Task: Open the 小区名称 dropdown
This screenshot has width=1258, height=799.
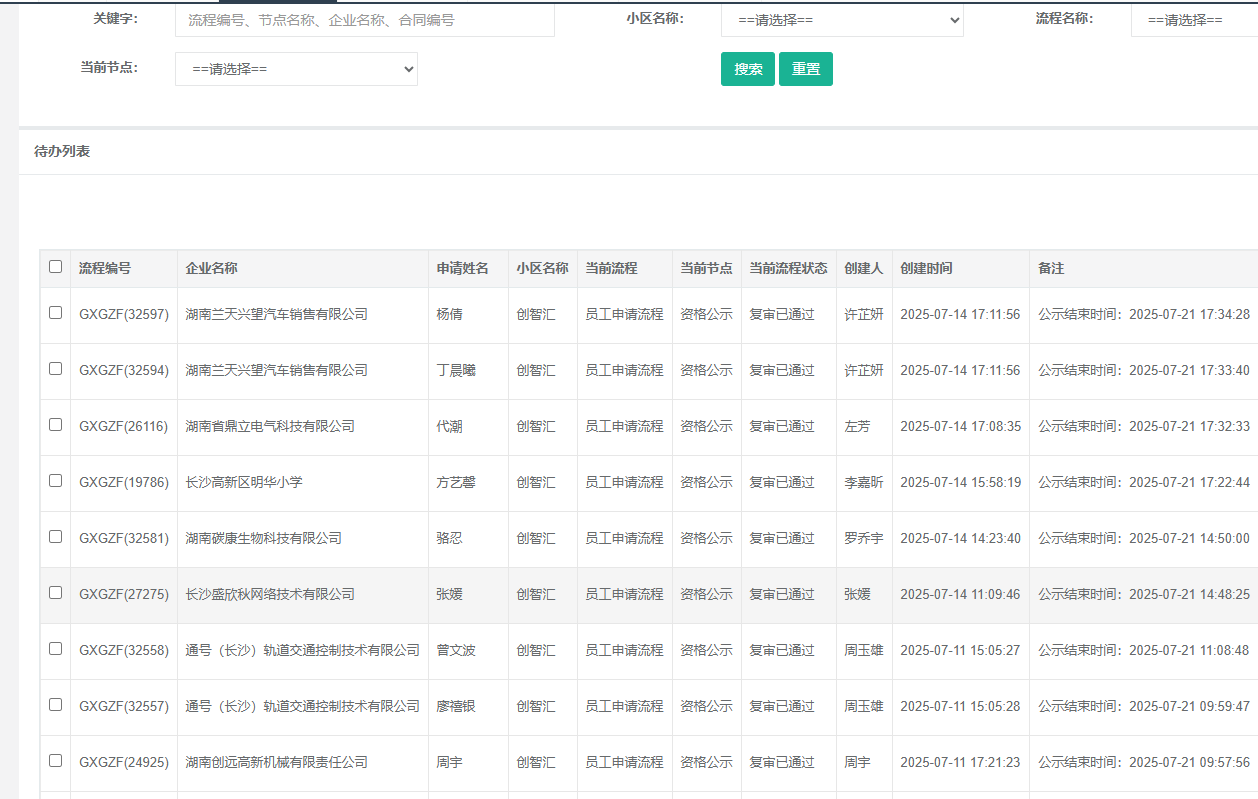Action: coord(841,20)
